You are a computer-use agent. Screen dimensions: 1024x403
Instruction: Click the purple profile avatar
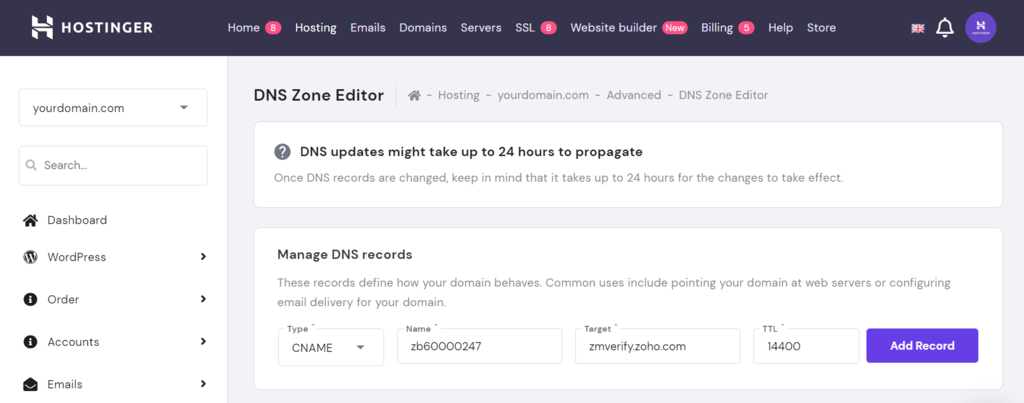click(x=980, y=28)
